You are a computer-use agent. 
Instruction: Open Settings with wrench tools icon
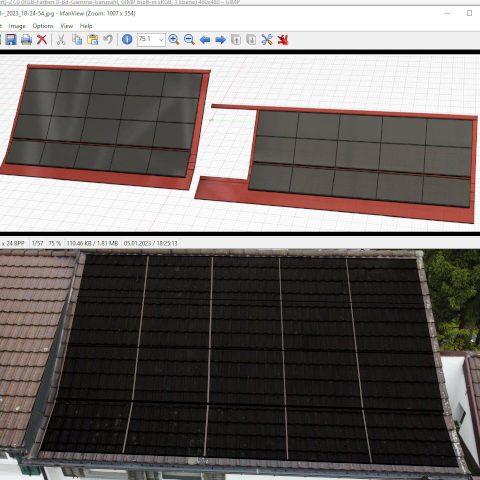(x=267, y=40)
